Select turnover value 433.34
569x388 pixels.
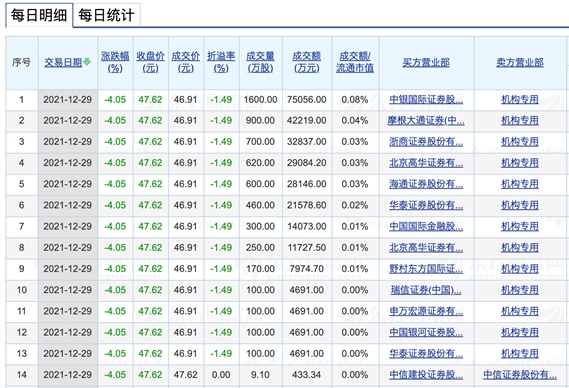click(x=307, y=375)
